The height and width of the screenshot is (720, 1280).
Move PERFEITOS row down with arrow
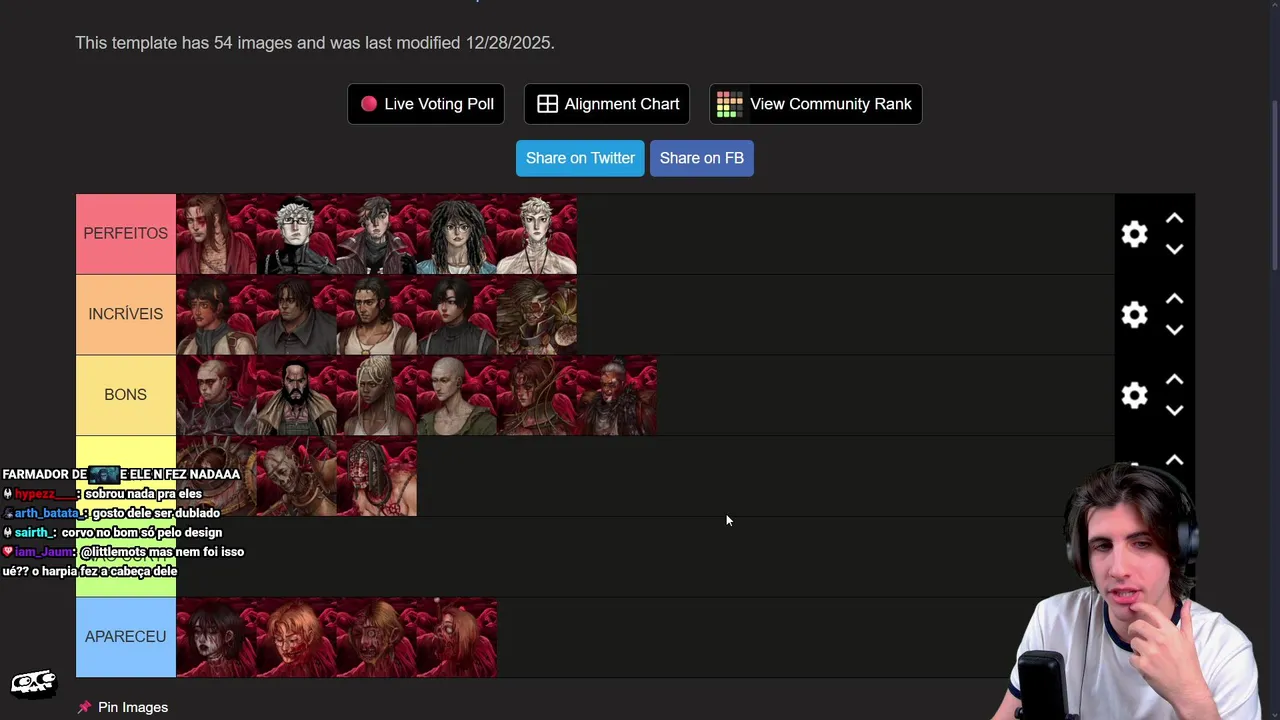(x=1175, y=249)
